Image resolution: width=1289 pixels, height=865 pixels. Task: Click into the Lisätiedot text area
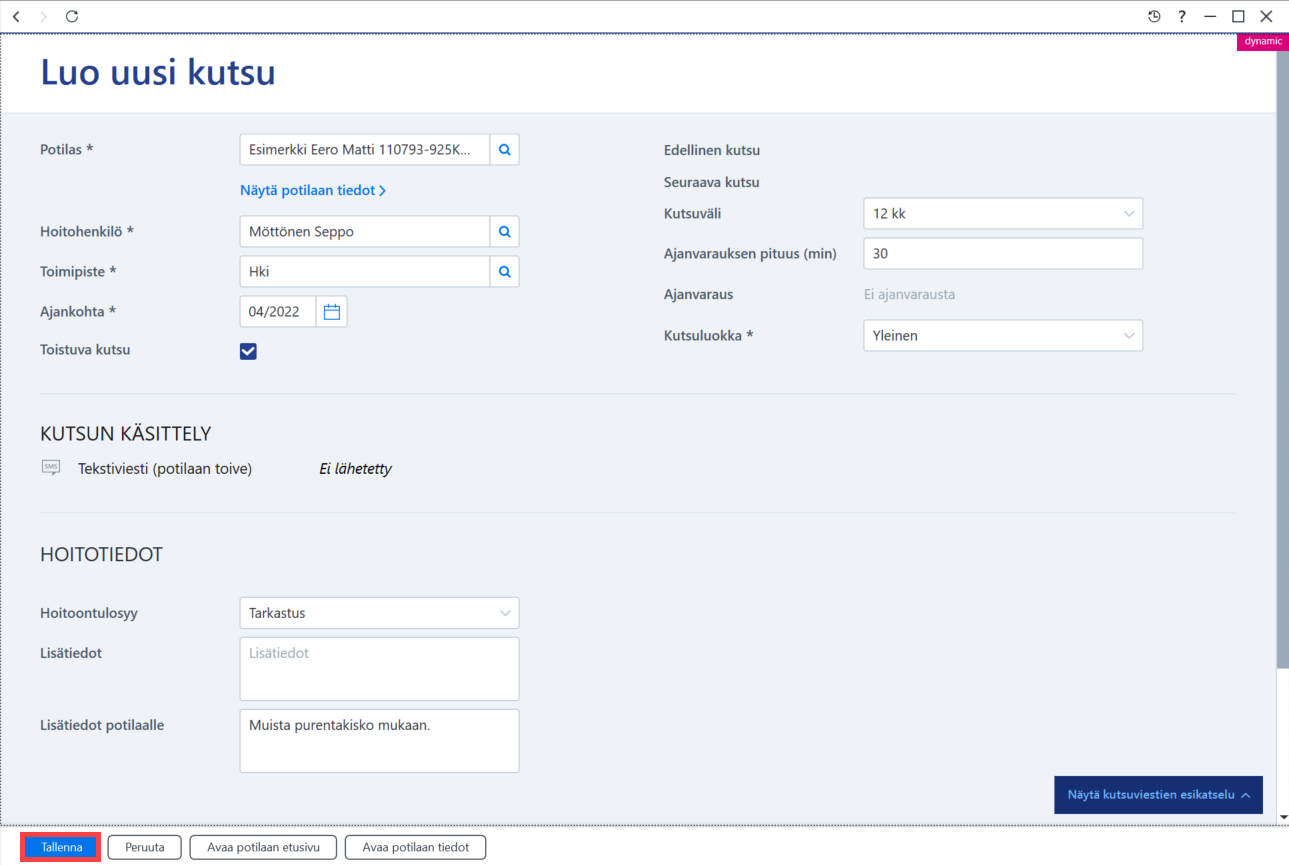379,669
